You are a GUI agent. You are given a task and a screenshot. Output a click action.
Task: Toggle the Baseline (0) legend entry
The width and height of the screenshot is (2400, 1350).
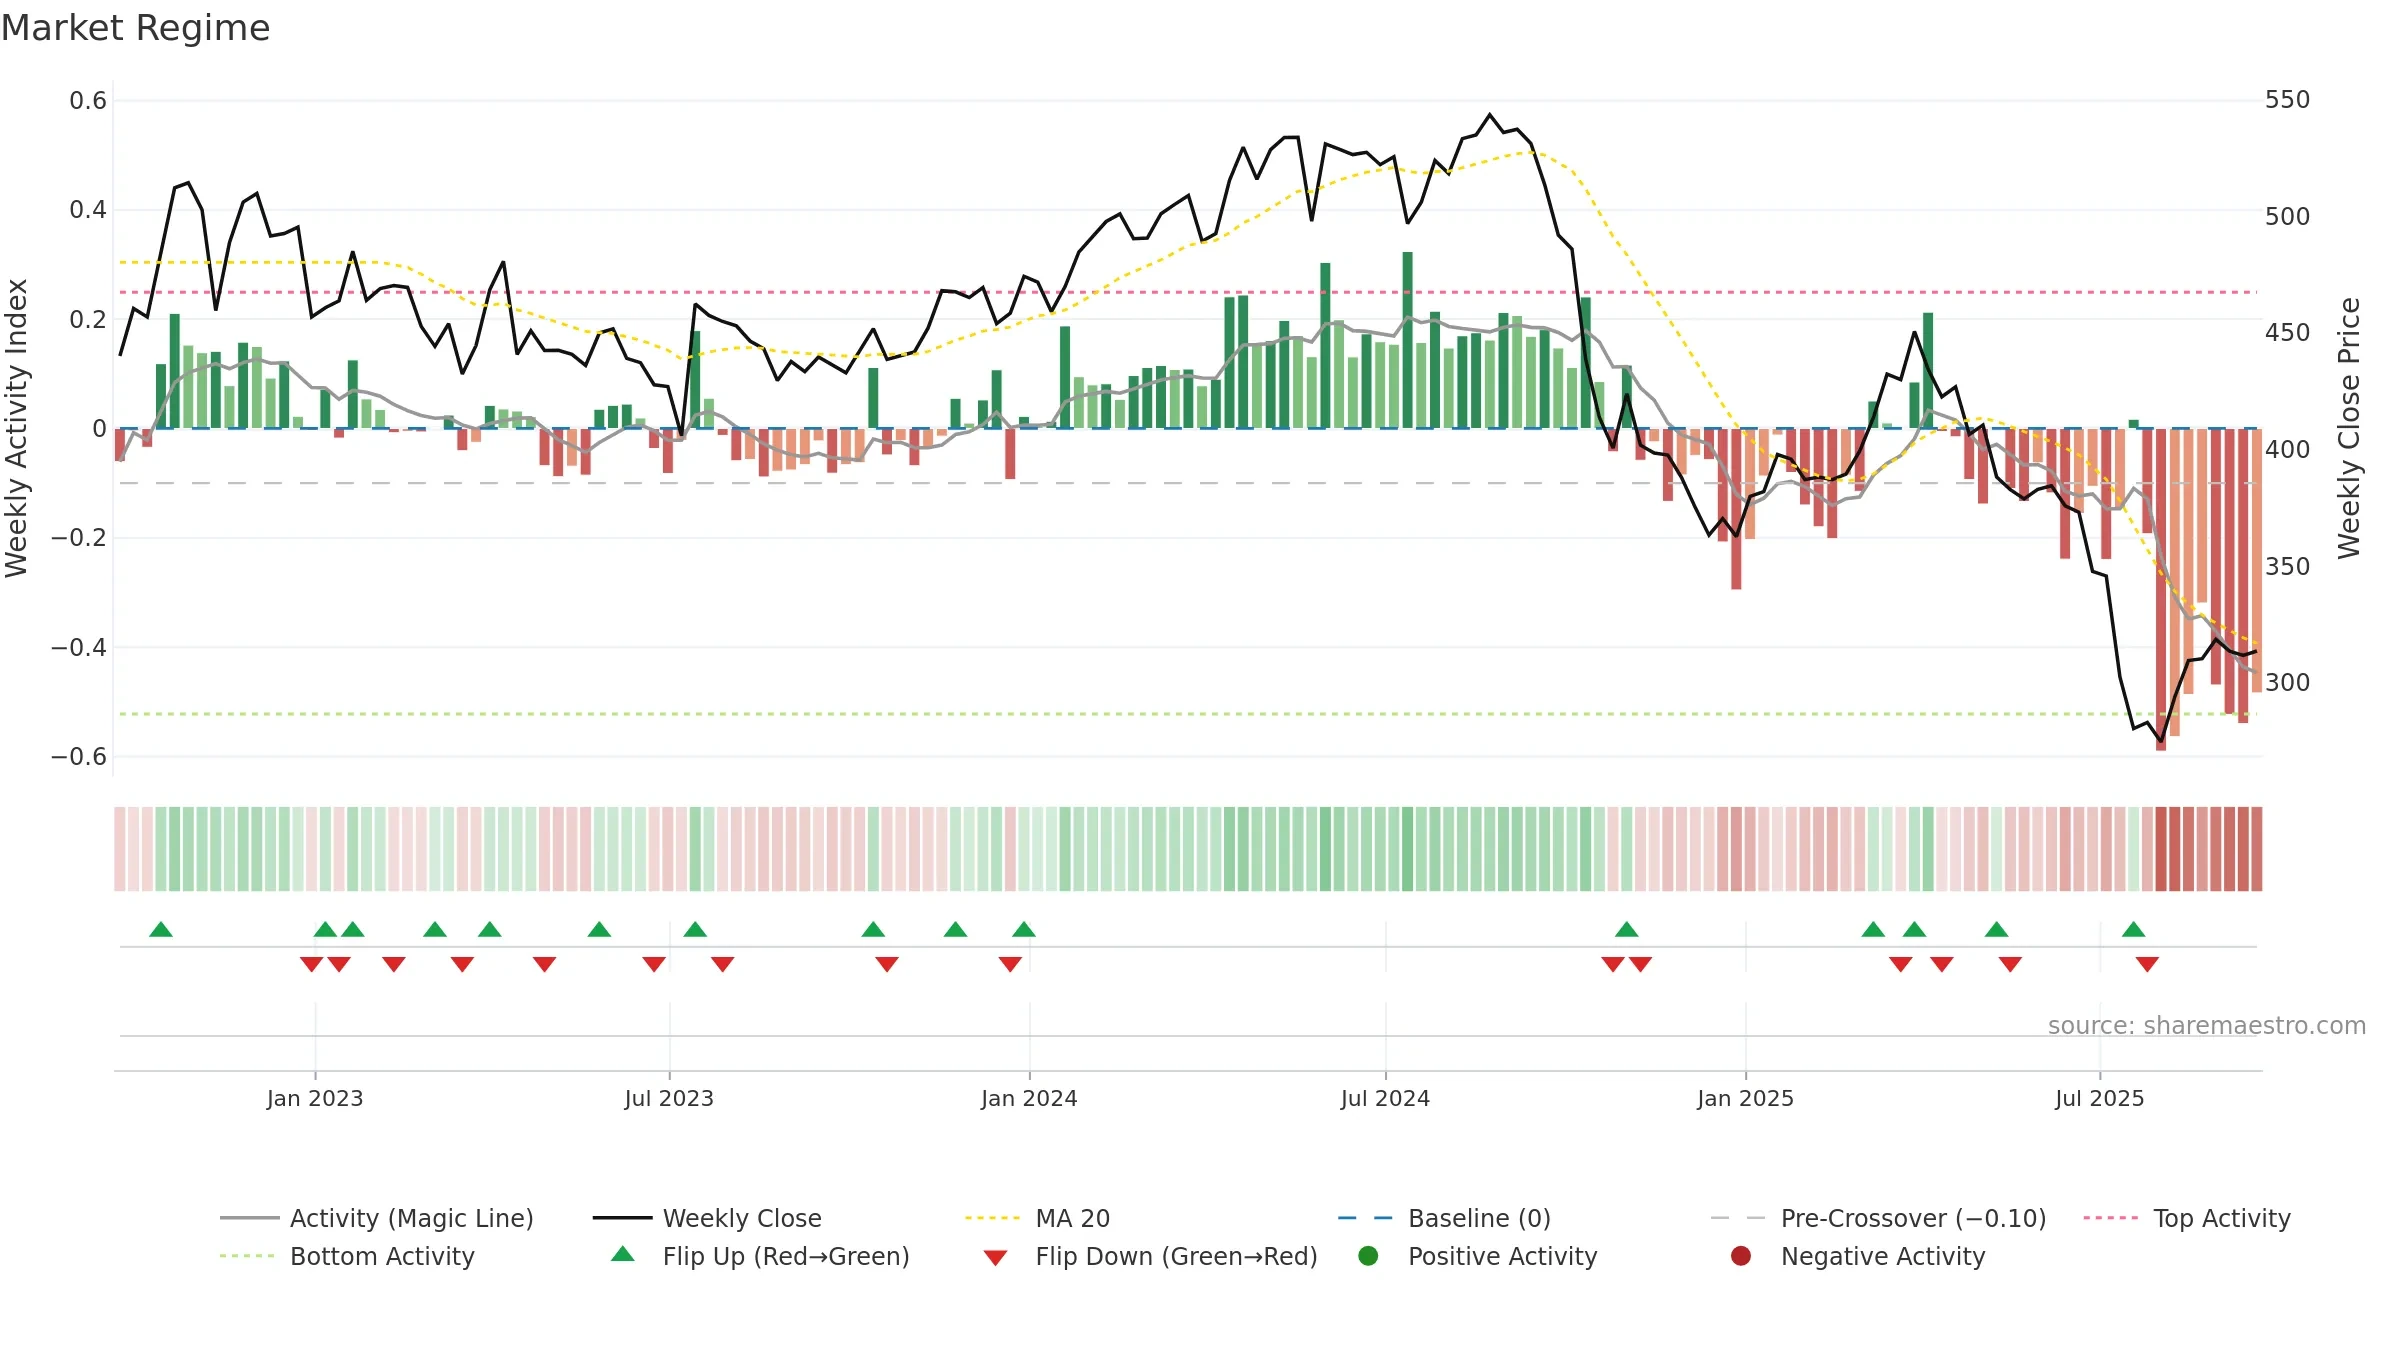click(x=1444, y=1218)
